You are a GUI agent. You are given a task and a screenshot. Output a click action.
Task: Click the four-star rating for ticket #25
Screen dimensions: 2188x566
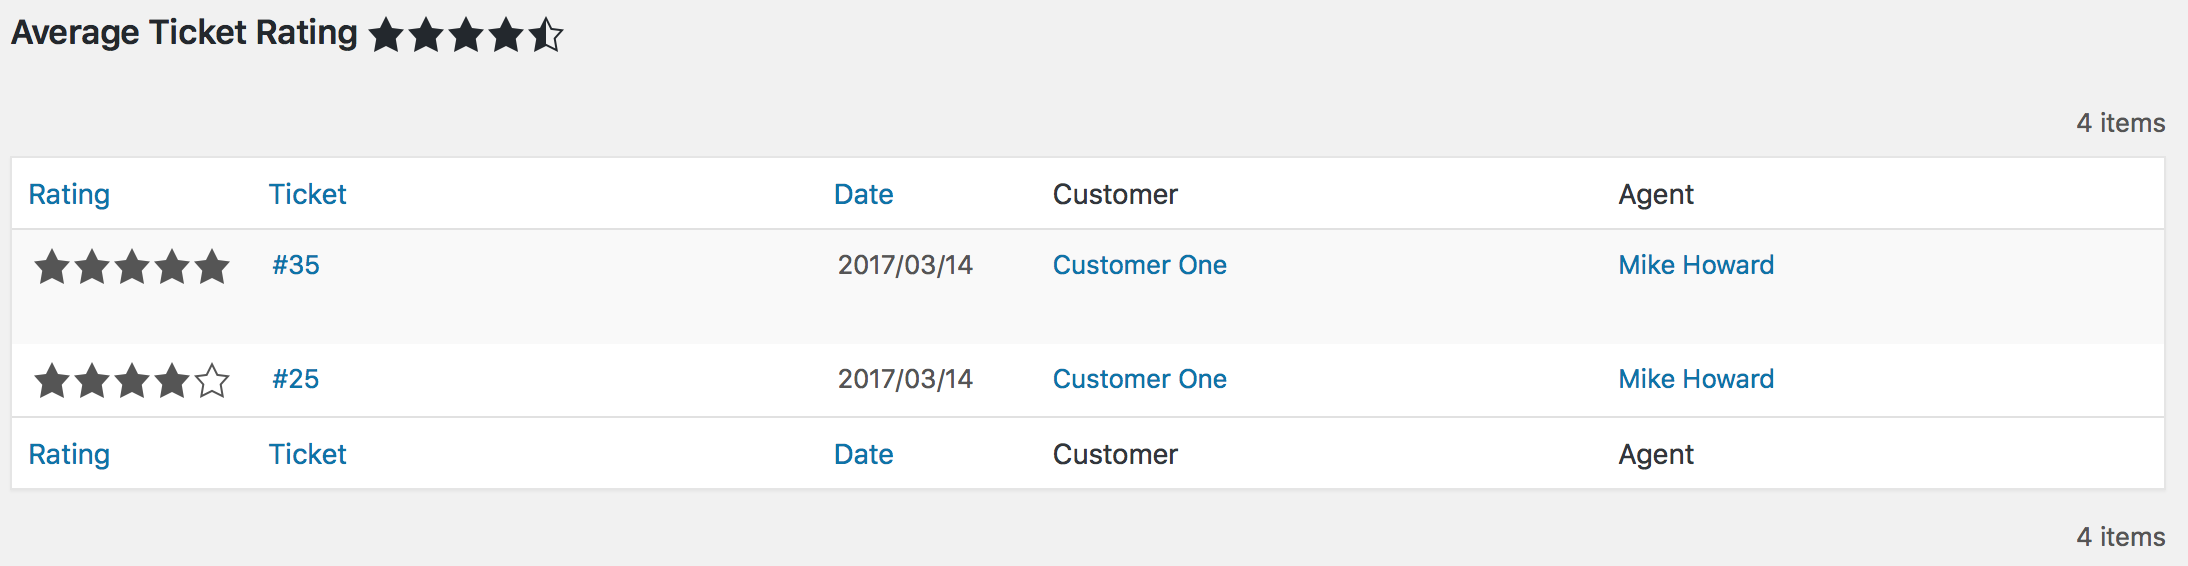coord(132,381)
